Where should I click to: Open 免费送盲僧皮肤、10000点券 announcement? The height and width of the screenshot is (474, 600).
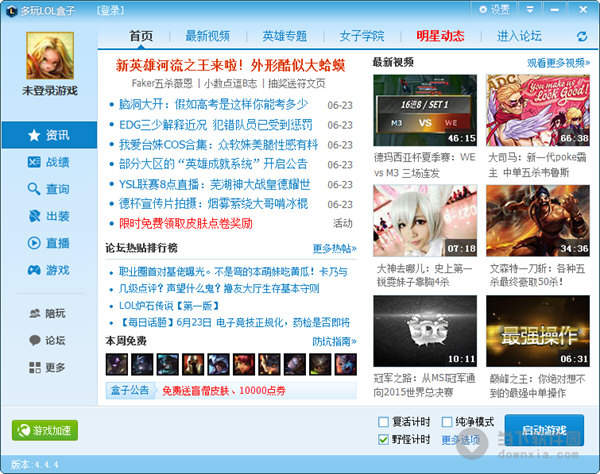pyautogui.click(x=224, y=391)
